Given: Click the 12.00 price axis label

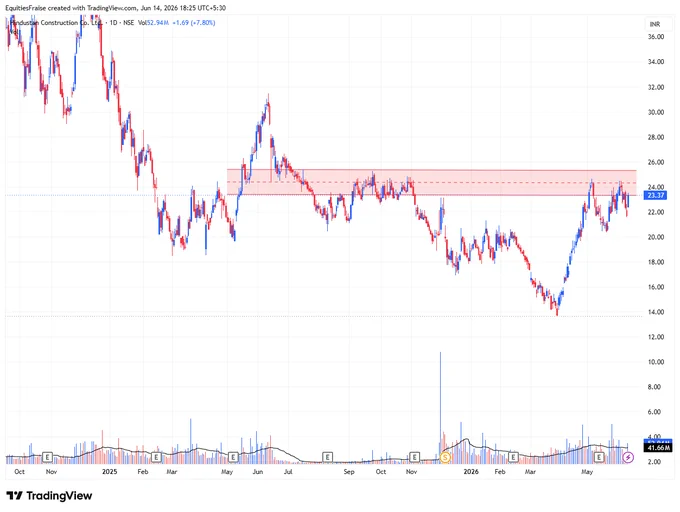Looking at the screenshot, I should click(x=656, y=337).
